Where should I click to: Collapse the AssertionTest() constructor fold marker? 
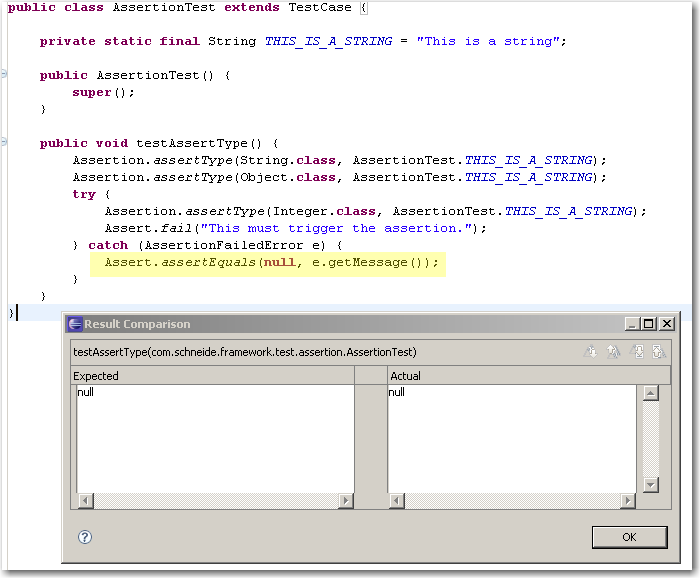tap(4, 75)
